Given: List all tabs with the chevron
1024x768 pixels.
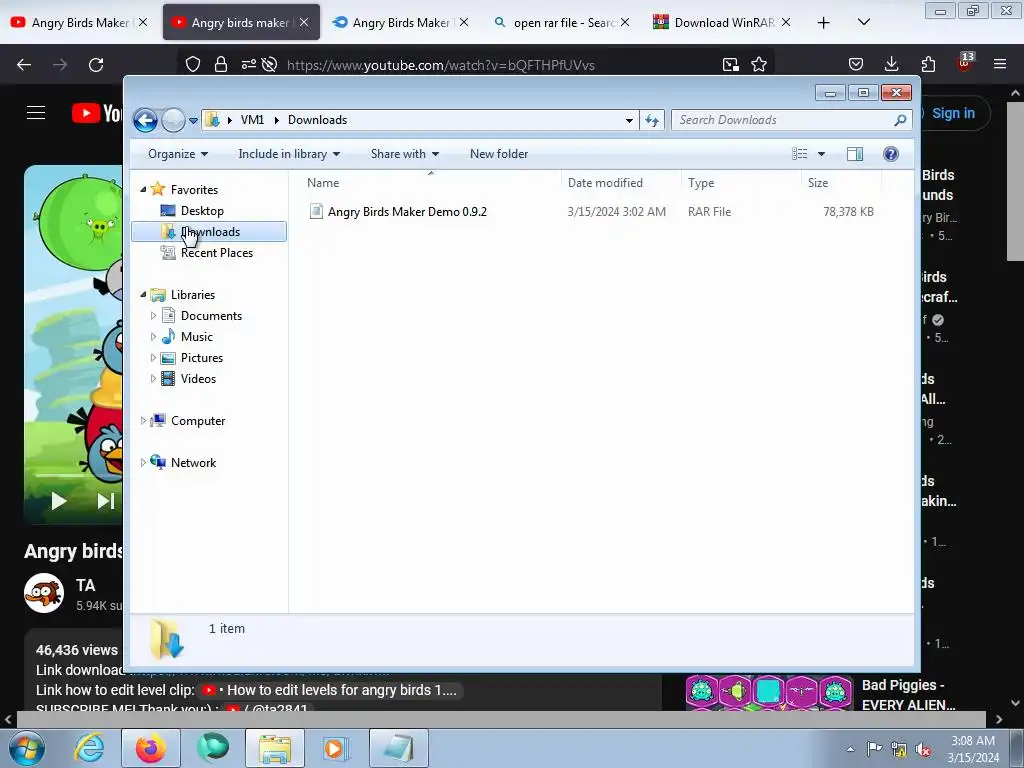Looking at the screenshot, I should (x=863, y=22).
